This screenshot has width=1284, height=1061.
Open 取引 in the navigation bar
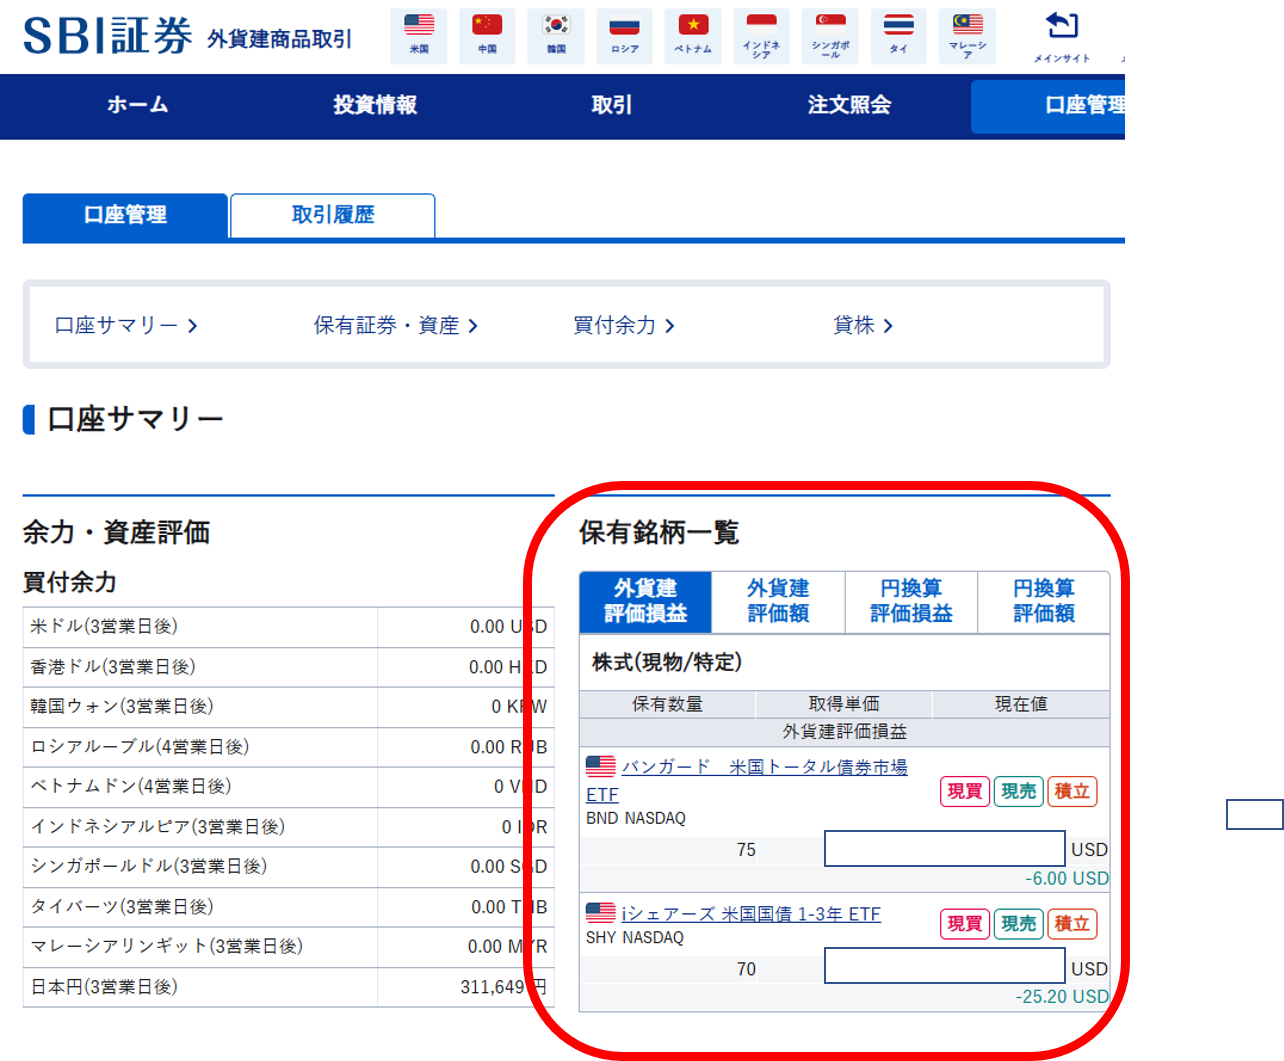click(x=612, y=105)
